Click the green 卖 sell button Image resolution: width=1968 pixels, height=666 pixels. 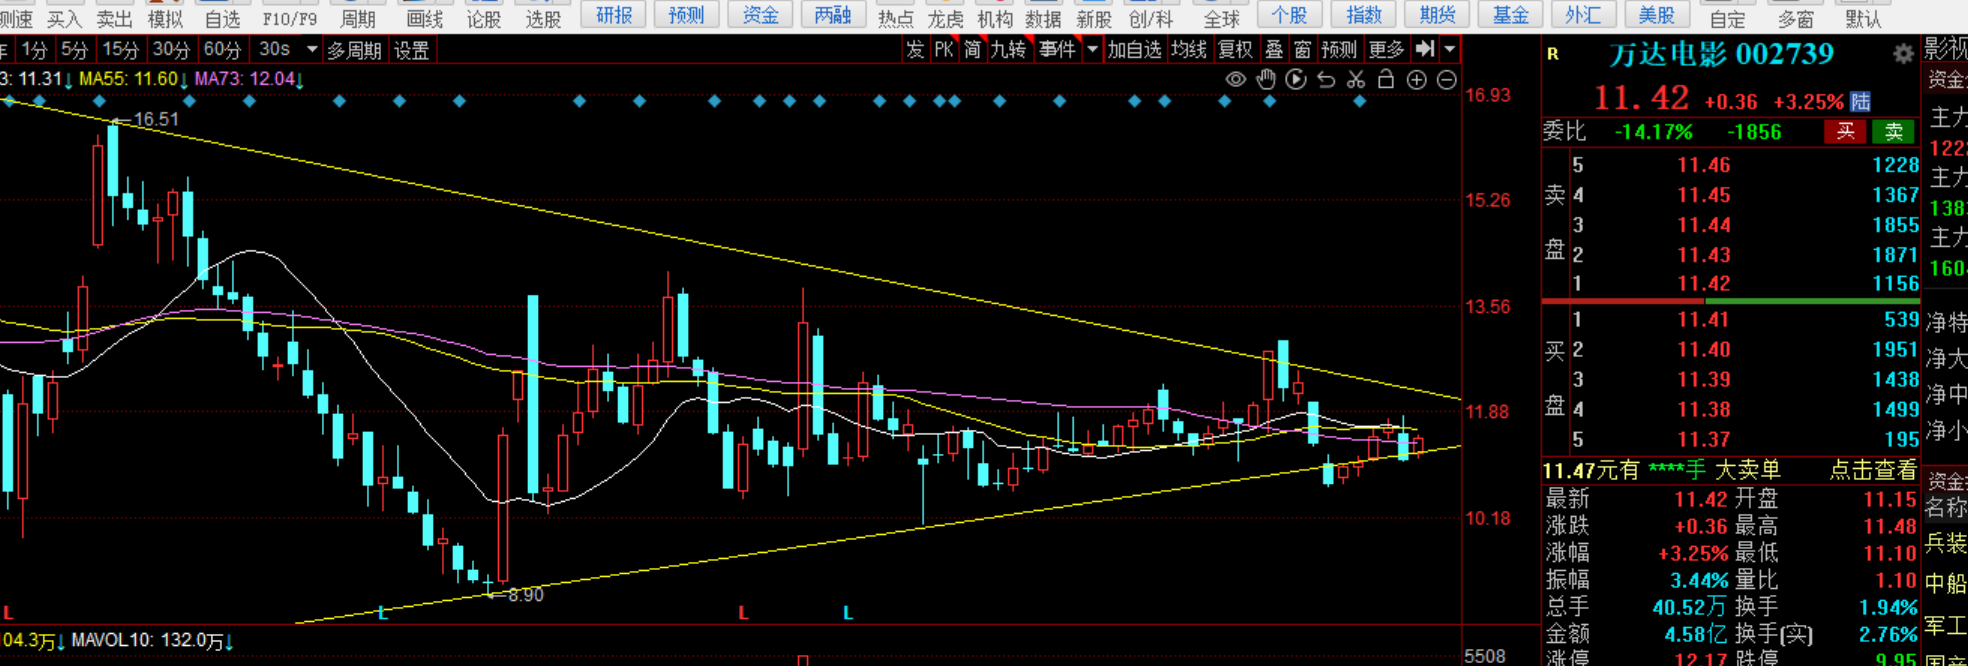tap(1894, 131)
